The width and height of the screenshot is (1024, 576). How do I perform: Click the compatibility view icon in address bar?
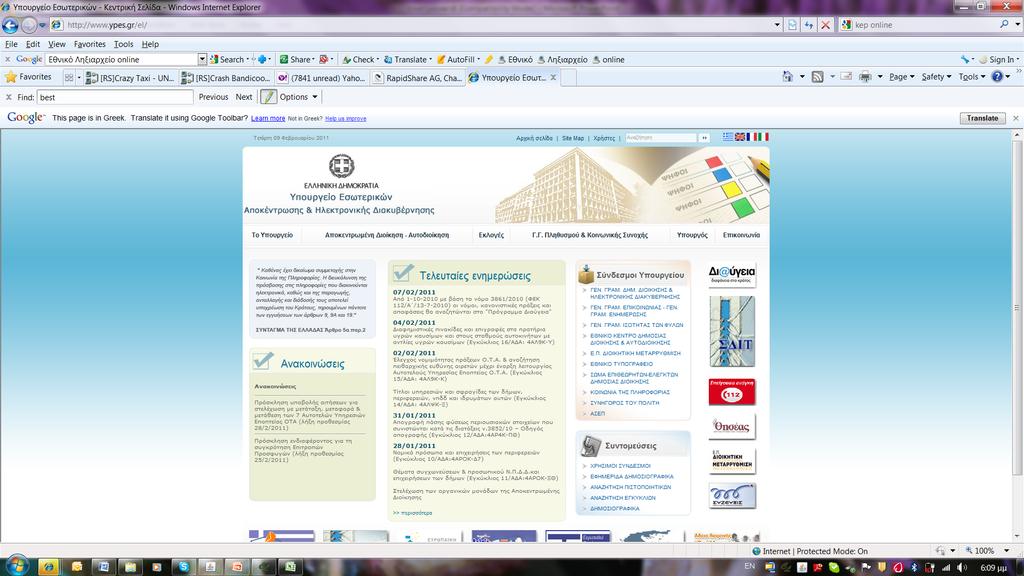point(792,25)
